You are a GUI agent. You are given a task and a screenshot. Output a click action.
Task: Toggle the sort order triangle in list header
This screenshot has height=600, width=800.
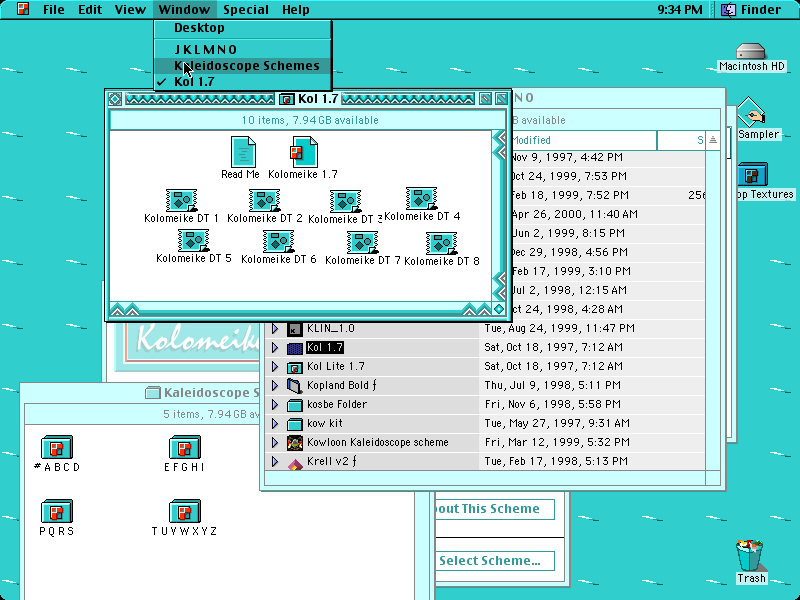(713, 140)
